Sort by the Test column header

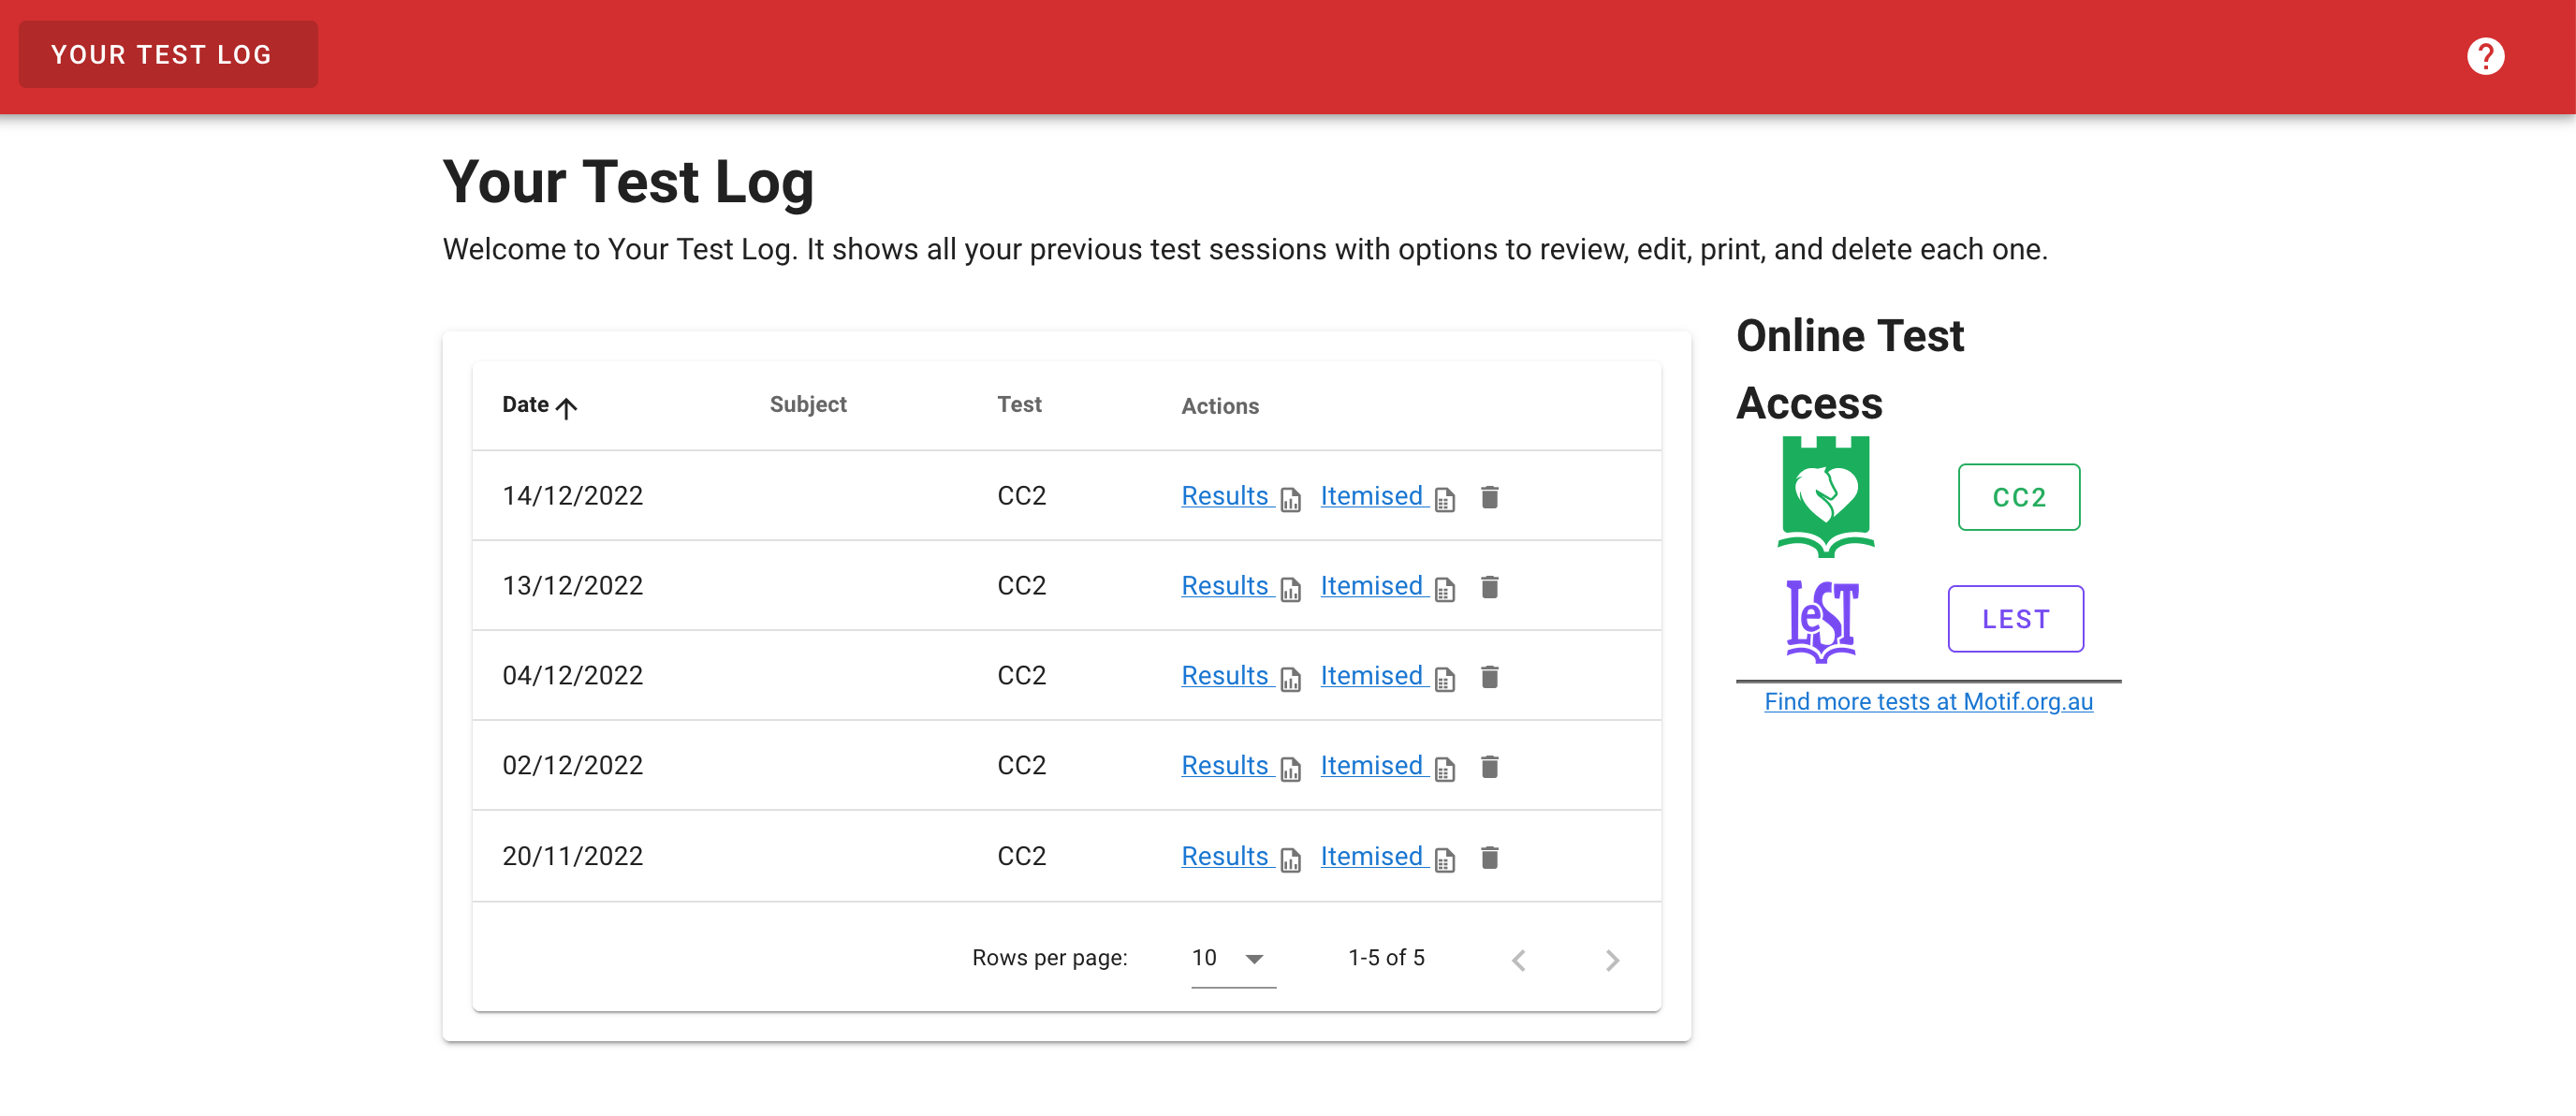(x=1018, y=405)
